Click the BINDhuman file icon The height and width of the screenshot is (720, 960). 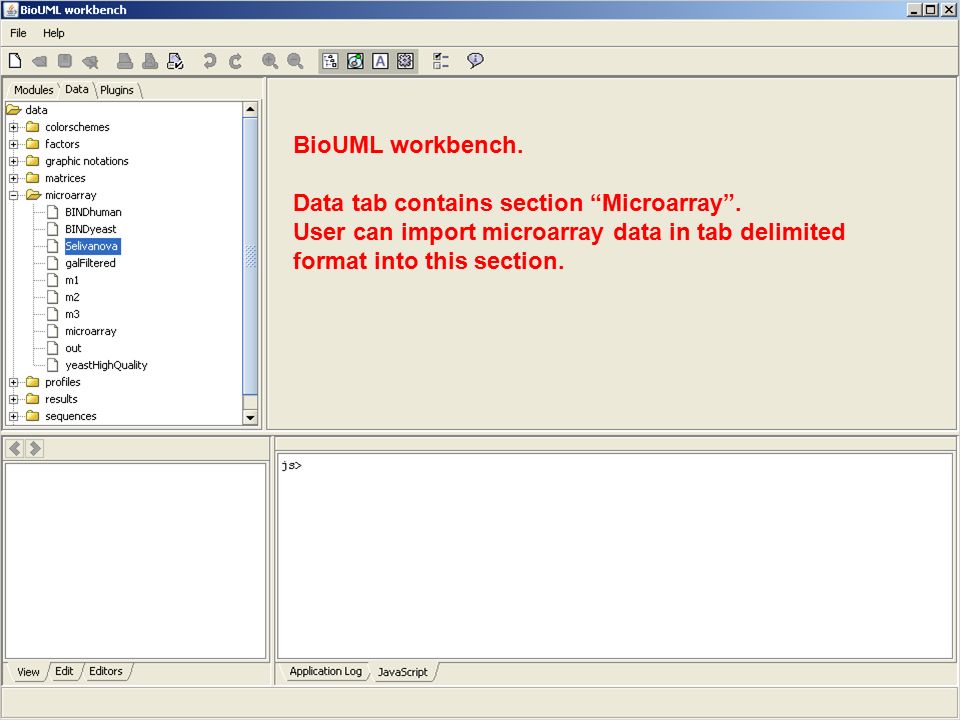tap(53, 212)
